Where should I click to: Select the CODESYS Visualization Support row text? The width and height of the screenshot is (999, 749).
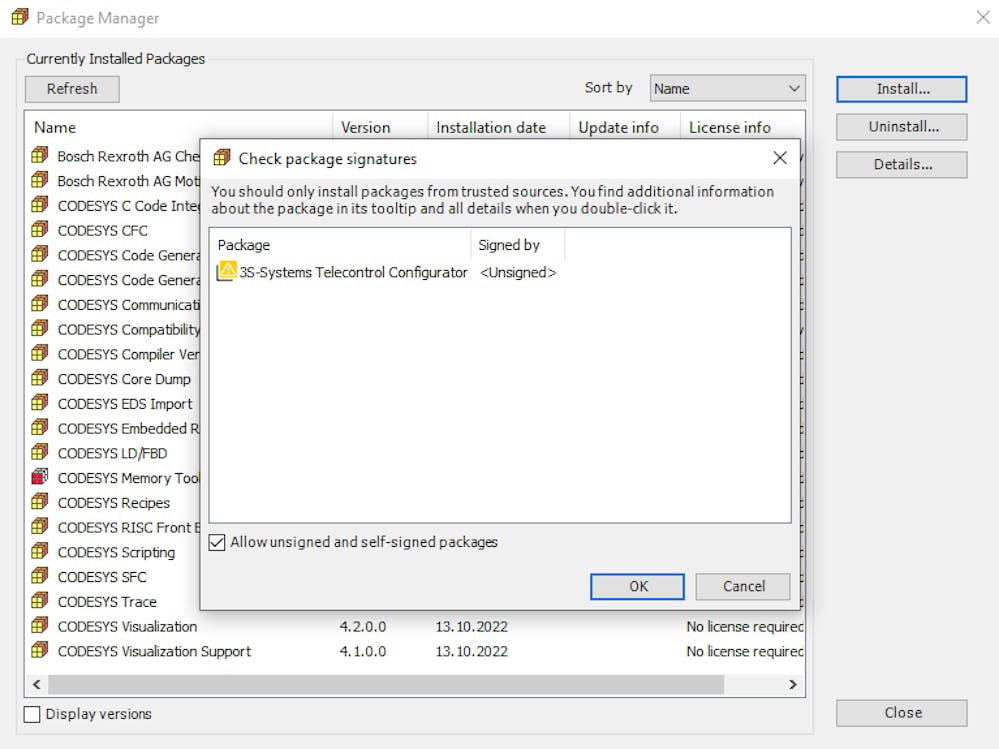154,652
